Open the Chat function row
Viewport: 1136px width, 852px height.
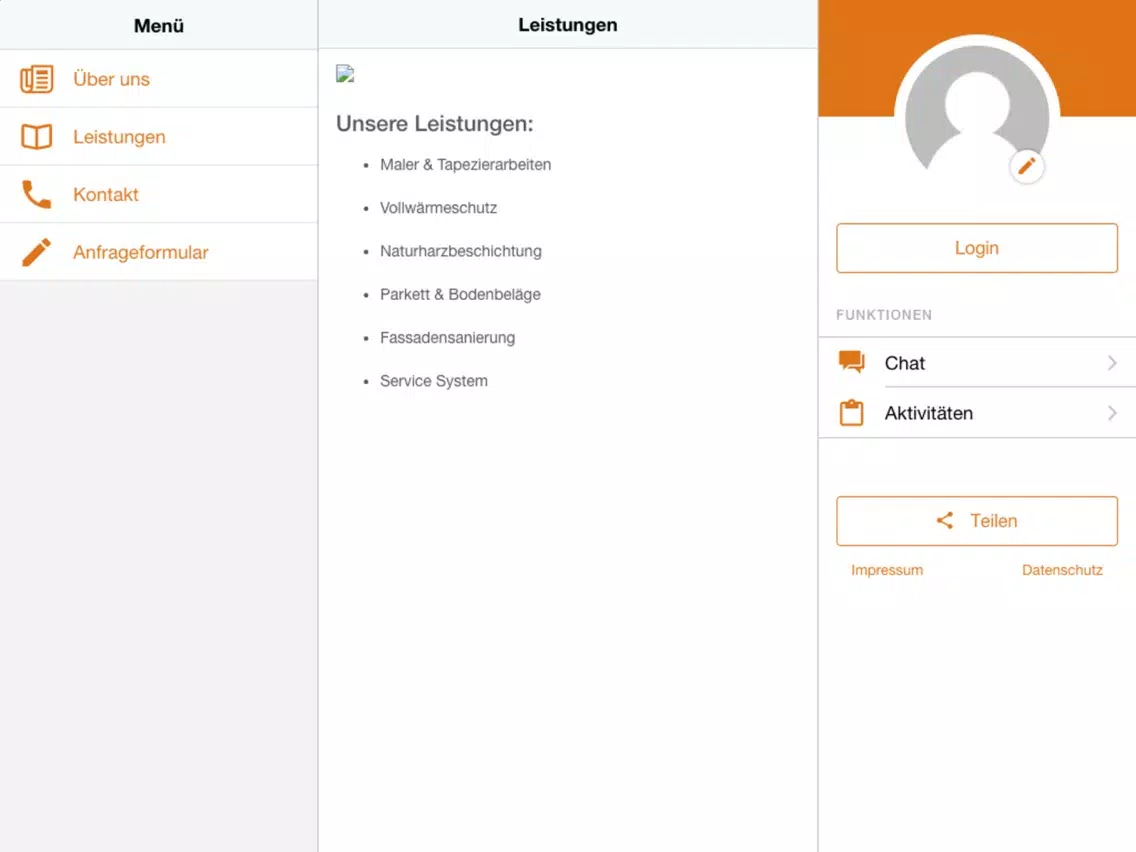click(977, 362)
